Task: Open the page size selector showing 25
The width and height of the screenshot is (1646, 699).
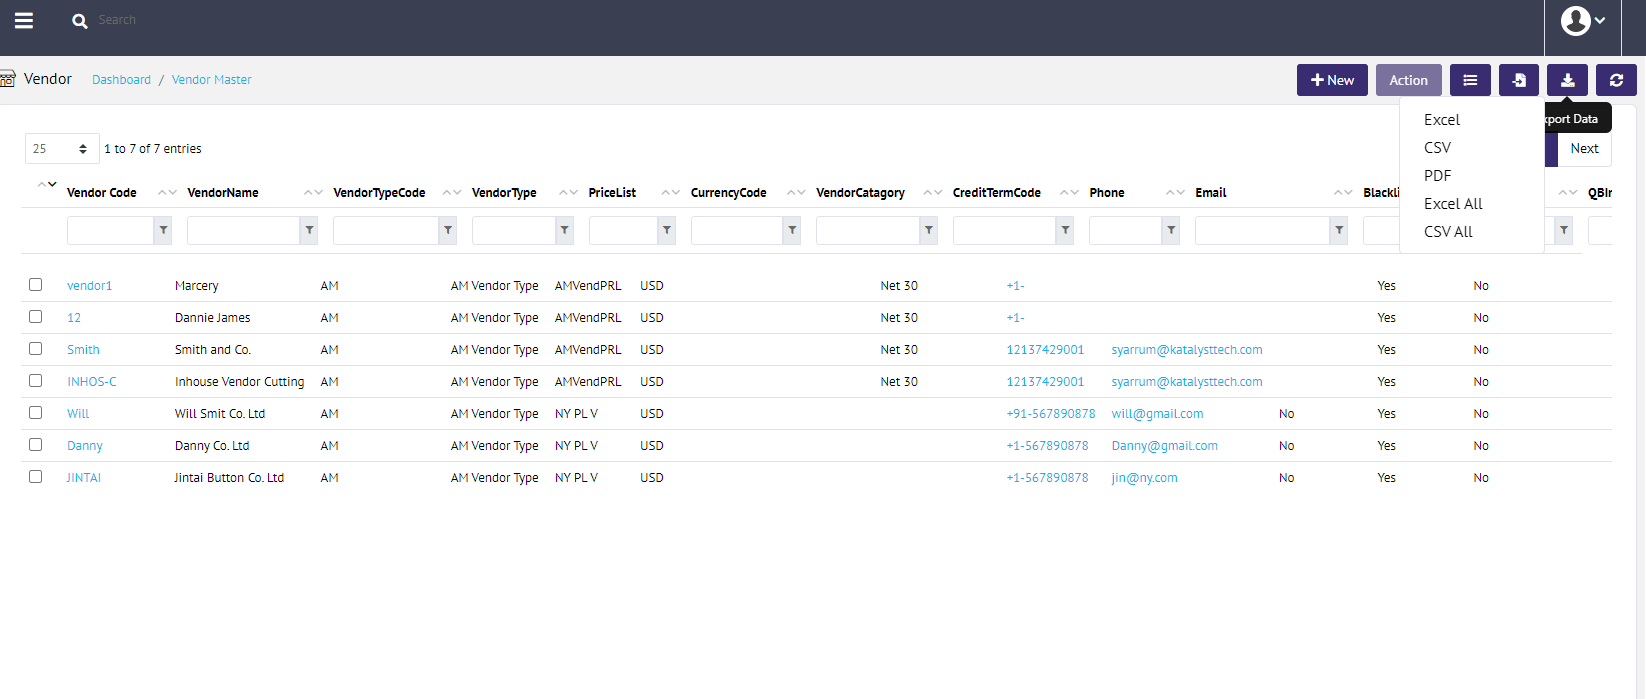Action: pos(61,148)
